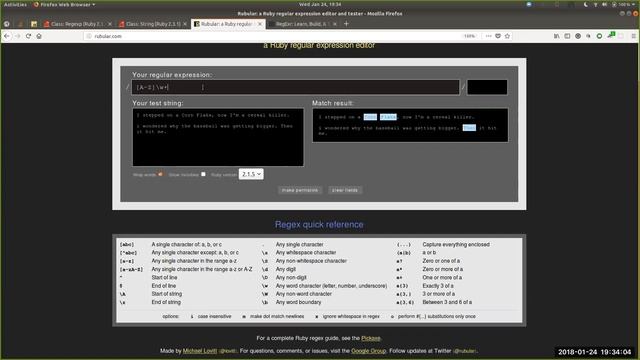
Task: Close the Class: String tab
Action: point(185,24)
